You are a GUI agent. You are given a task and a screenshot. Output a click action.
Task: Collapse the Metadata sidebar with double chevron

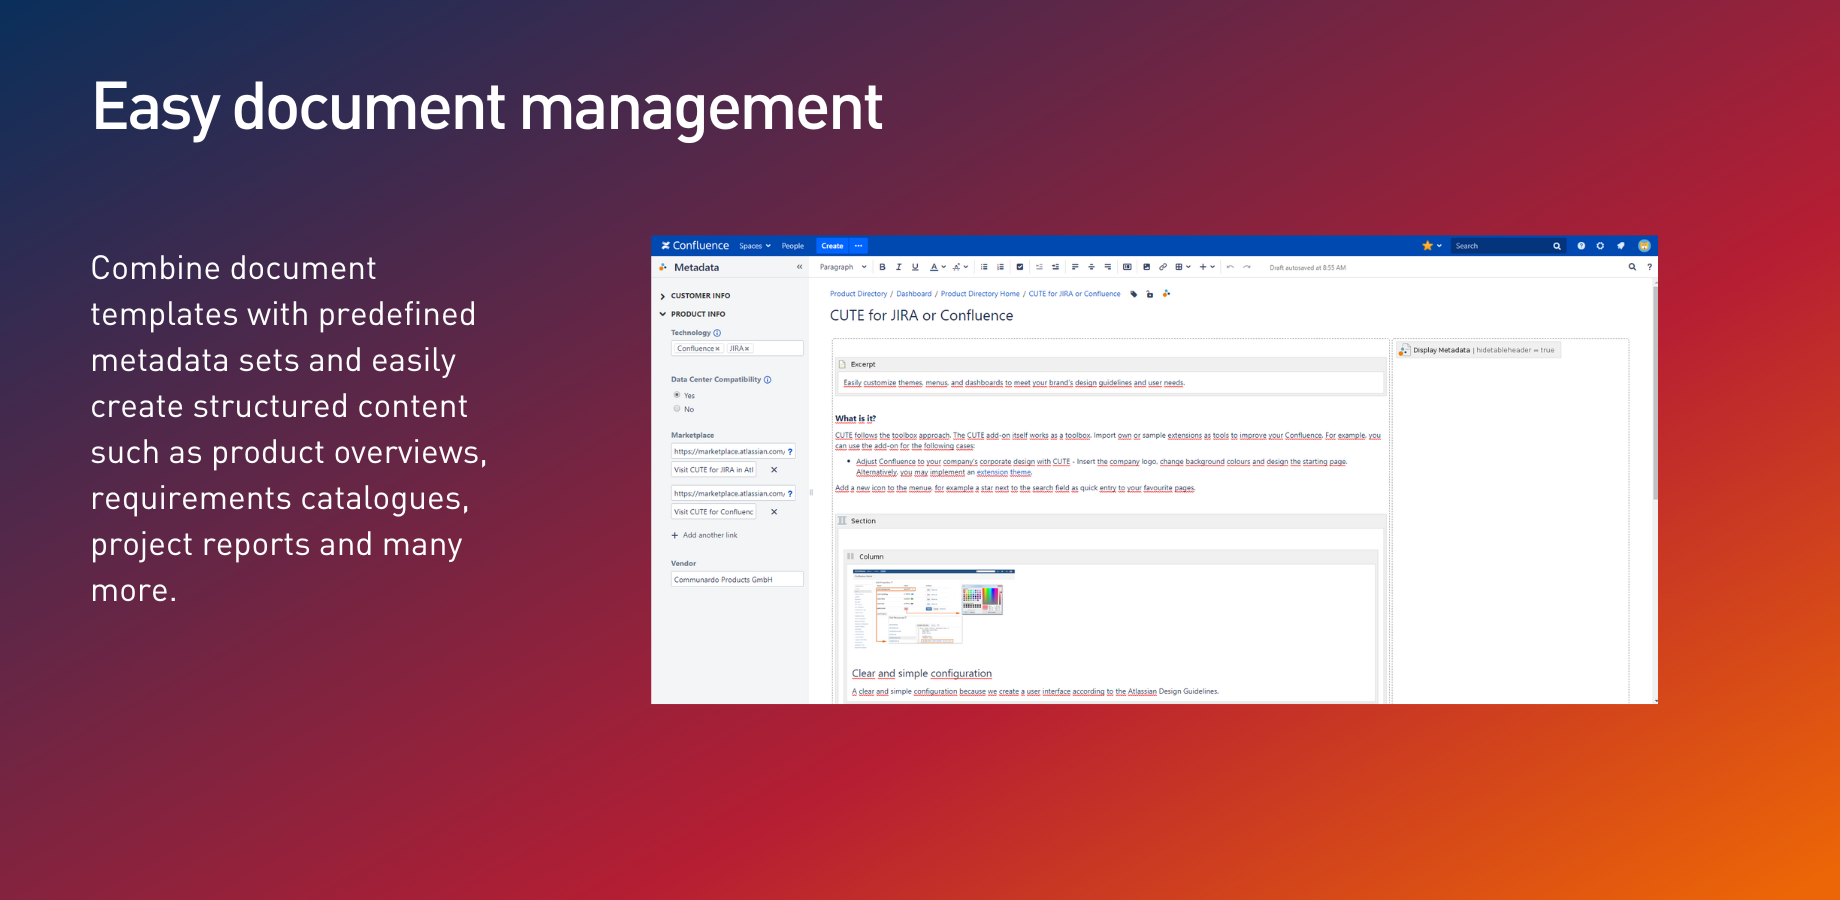(799, 267)
